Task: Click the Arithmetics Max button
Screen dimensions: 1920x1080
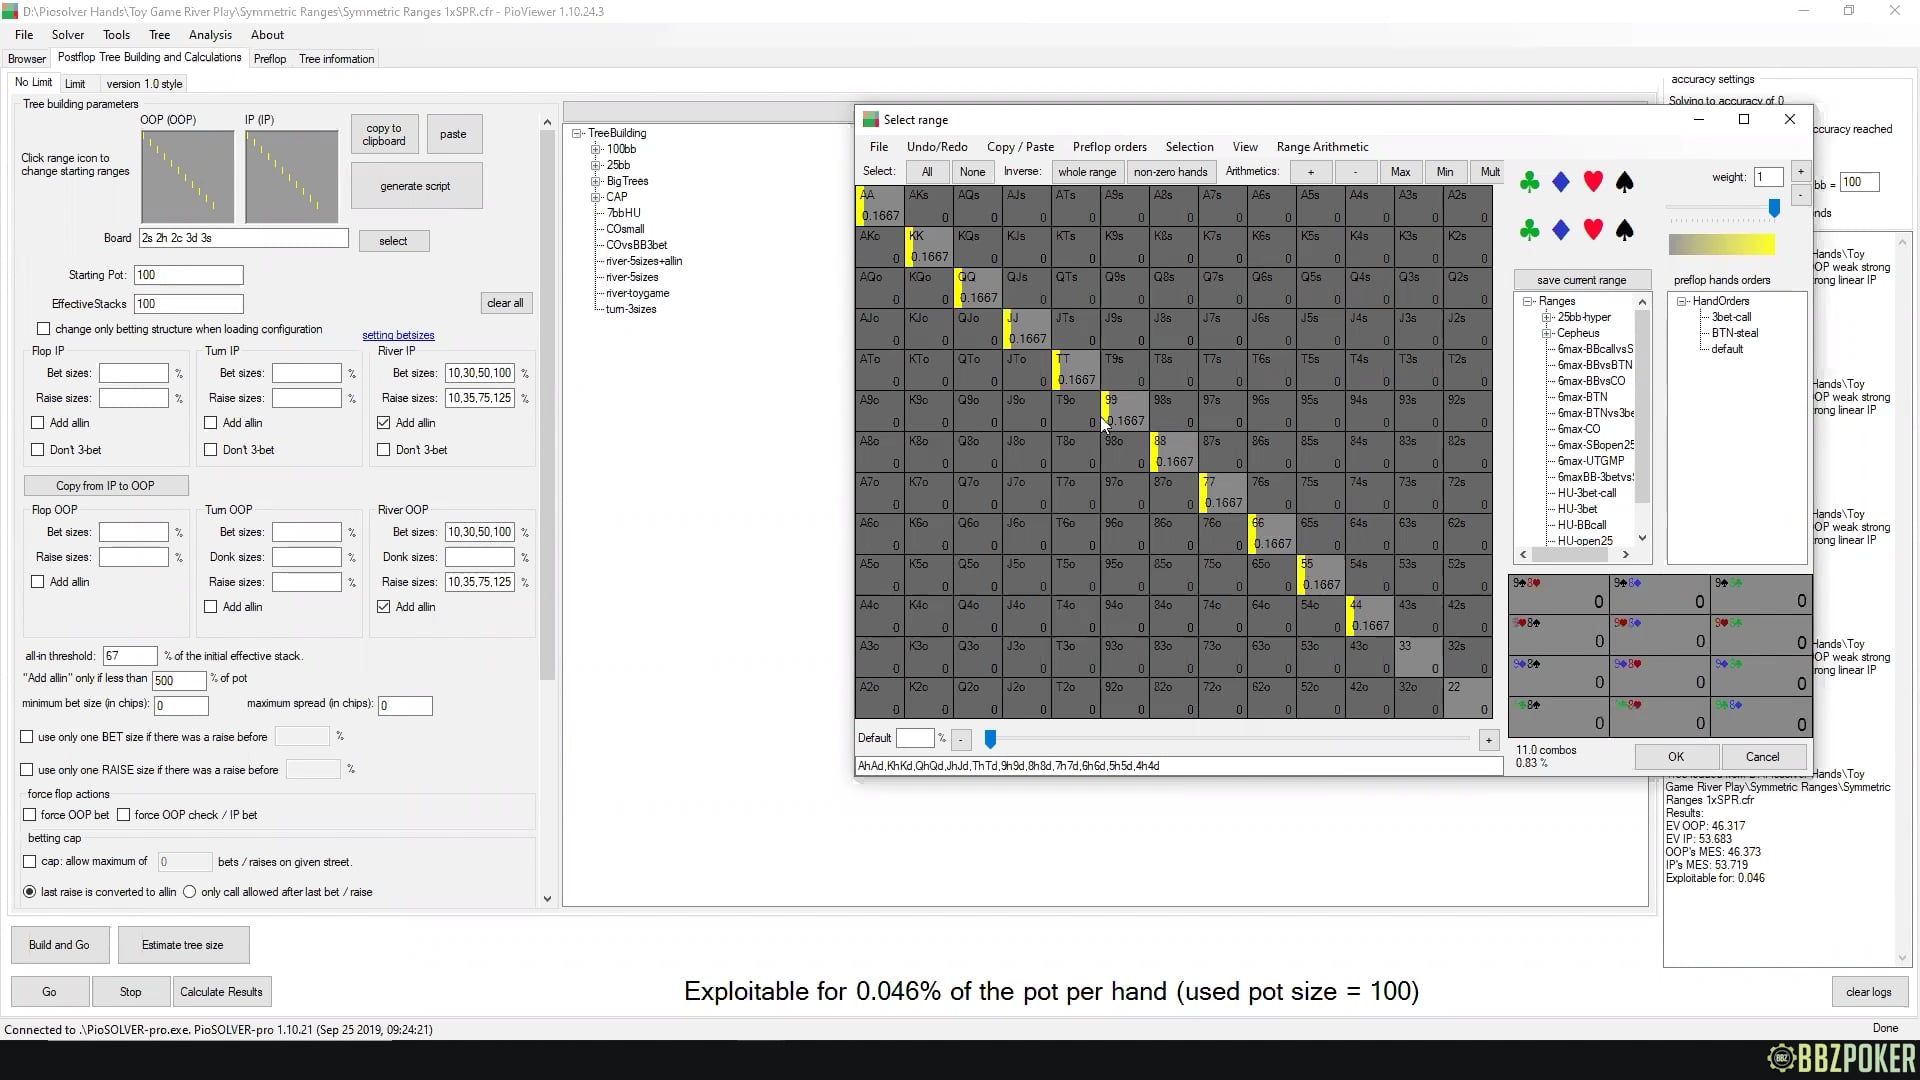Action: [1400, 172]
